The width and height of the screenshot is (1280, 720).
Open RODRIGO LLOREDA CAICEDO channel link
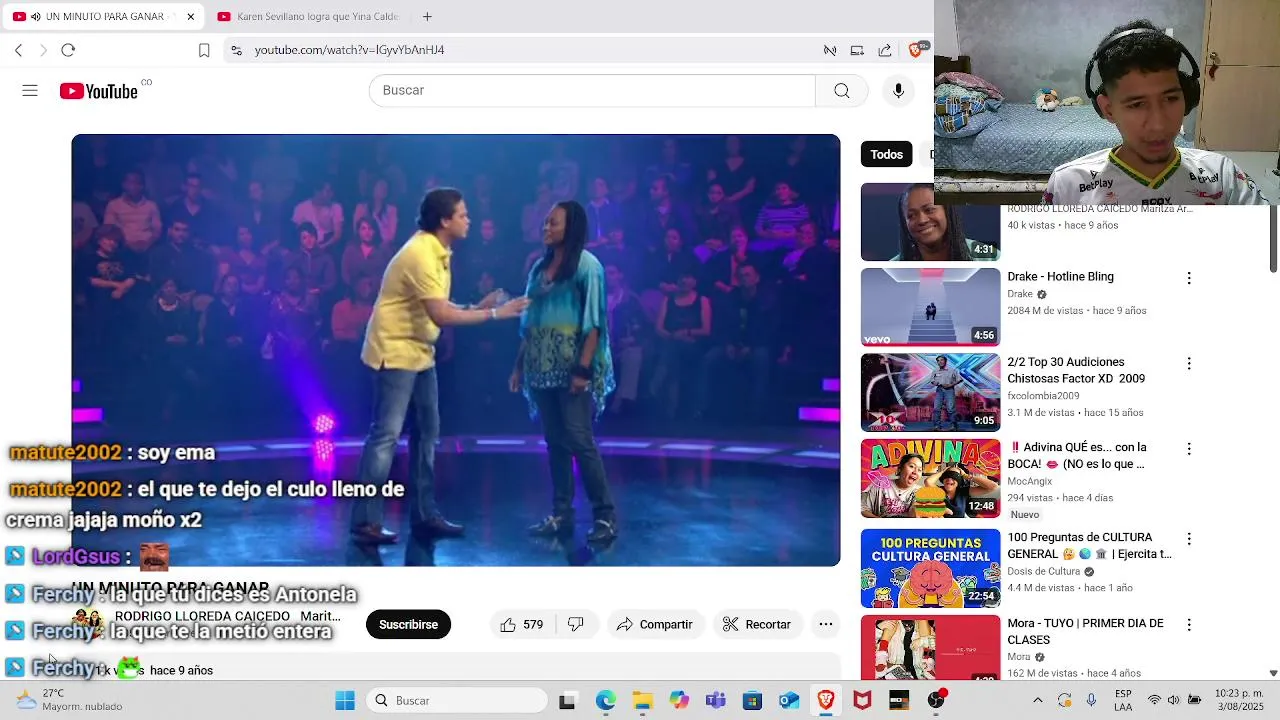pyautogui.click(x=228, y=616)
